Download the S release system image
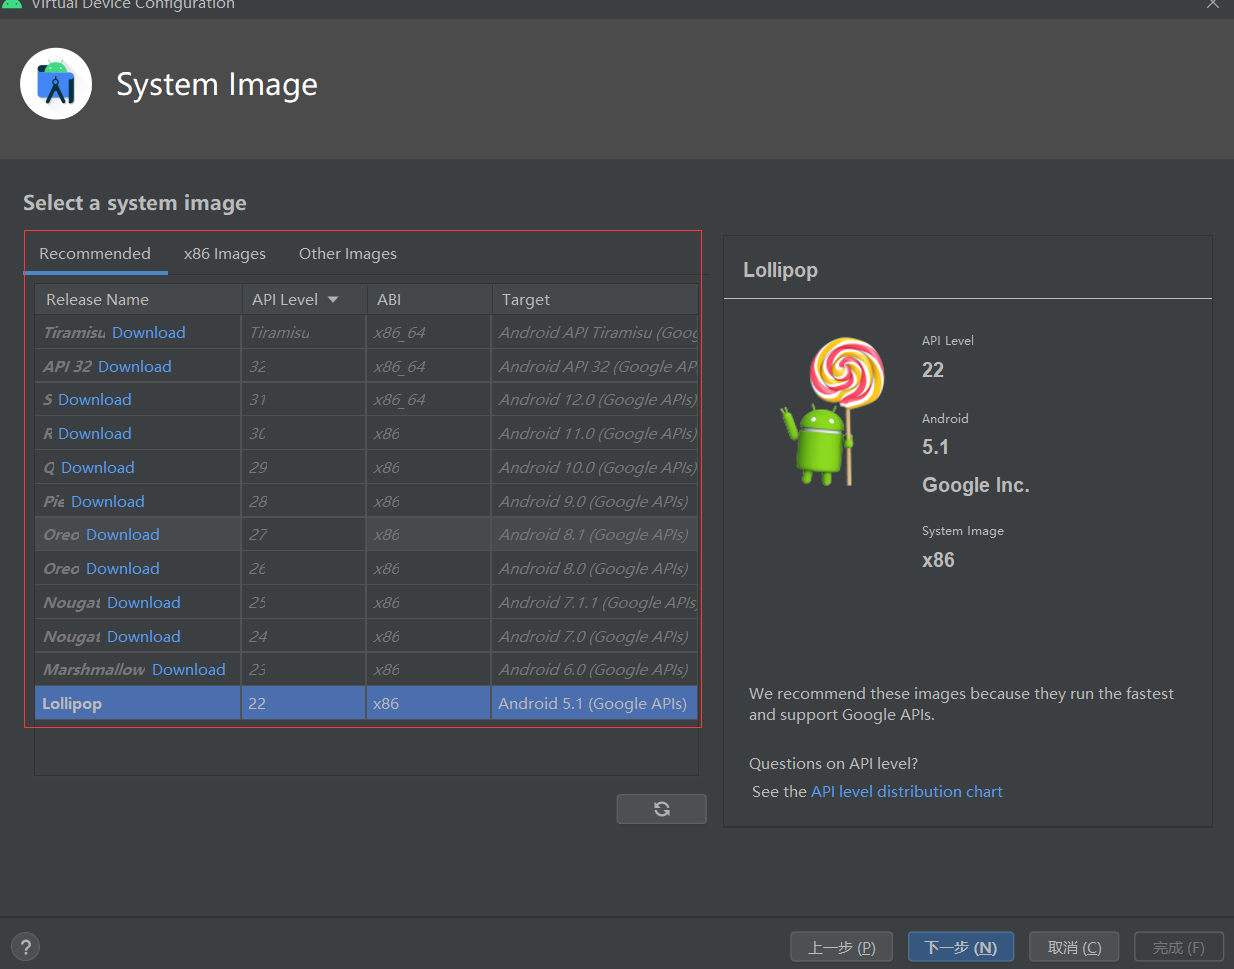Screen dimensions: 1234x969 coord(95,399)
